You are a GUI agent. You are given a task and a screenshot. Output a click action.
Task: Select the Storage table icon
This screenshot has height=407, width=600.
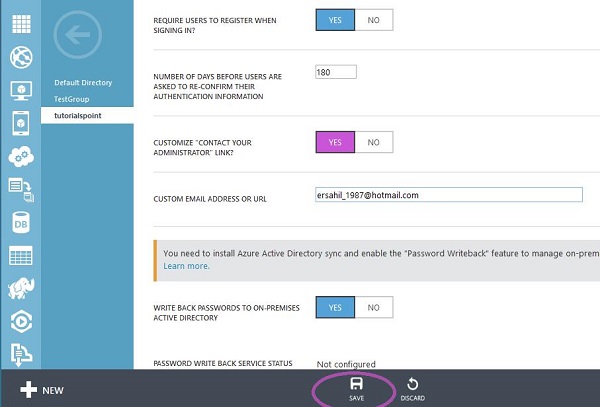click(x=21, y=254)
